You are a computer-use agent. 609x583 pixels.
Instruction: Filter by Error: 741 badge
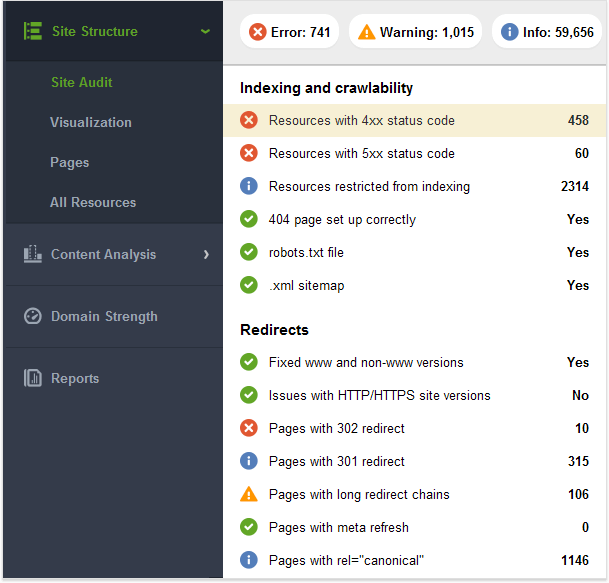pyautogui.click(x=289, y=32)
